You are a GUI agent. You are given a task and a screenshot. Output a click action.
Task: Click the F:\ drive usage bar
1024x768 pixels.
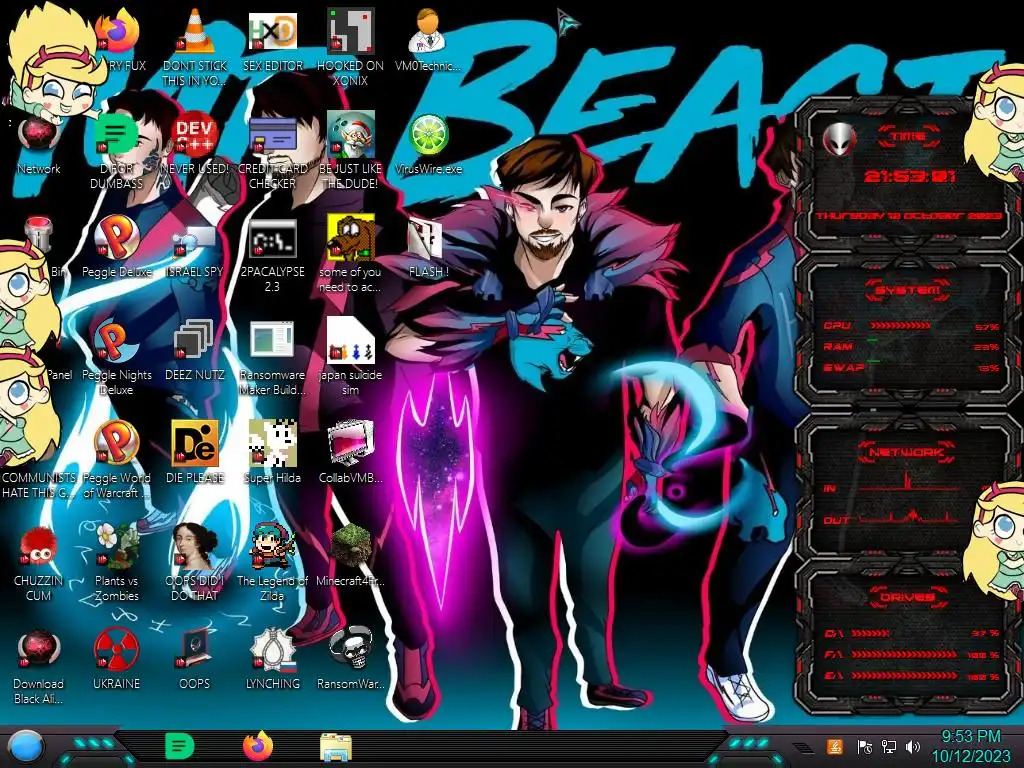click(904, 654)
